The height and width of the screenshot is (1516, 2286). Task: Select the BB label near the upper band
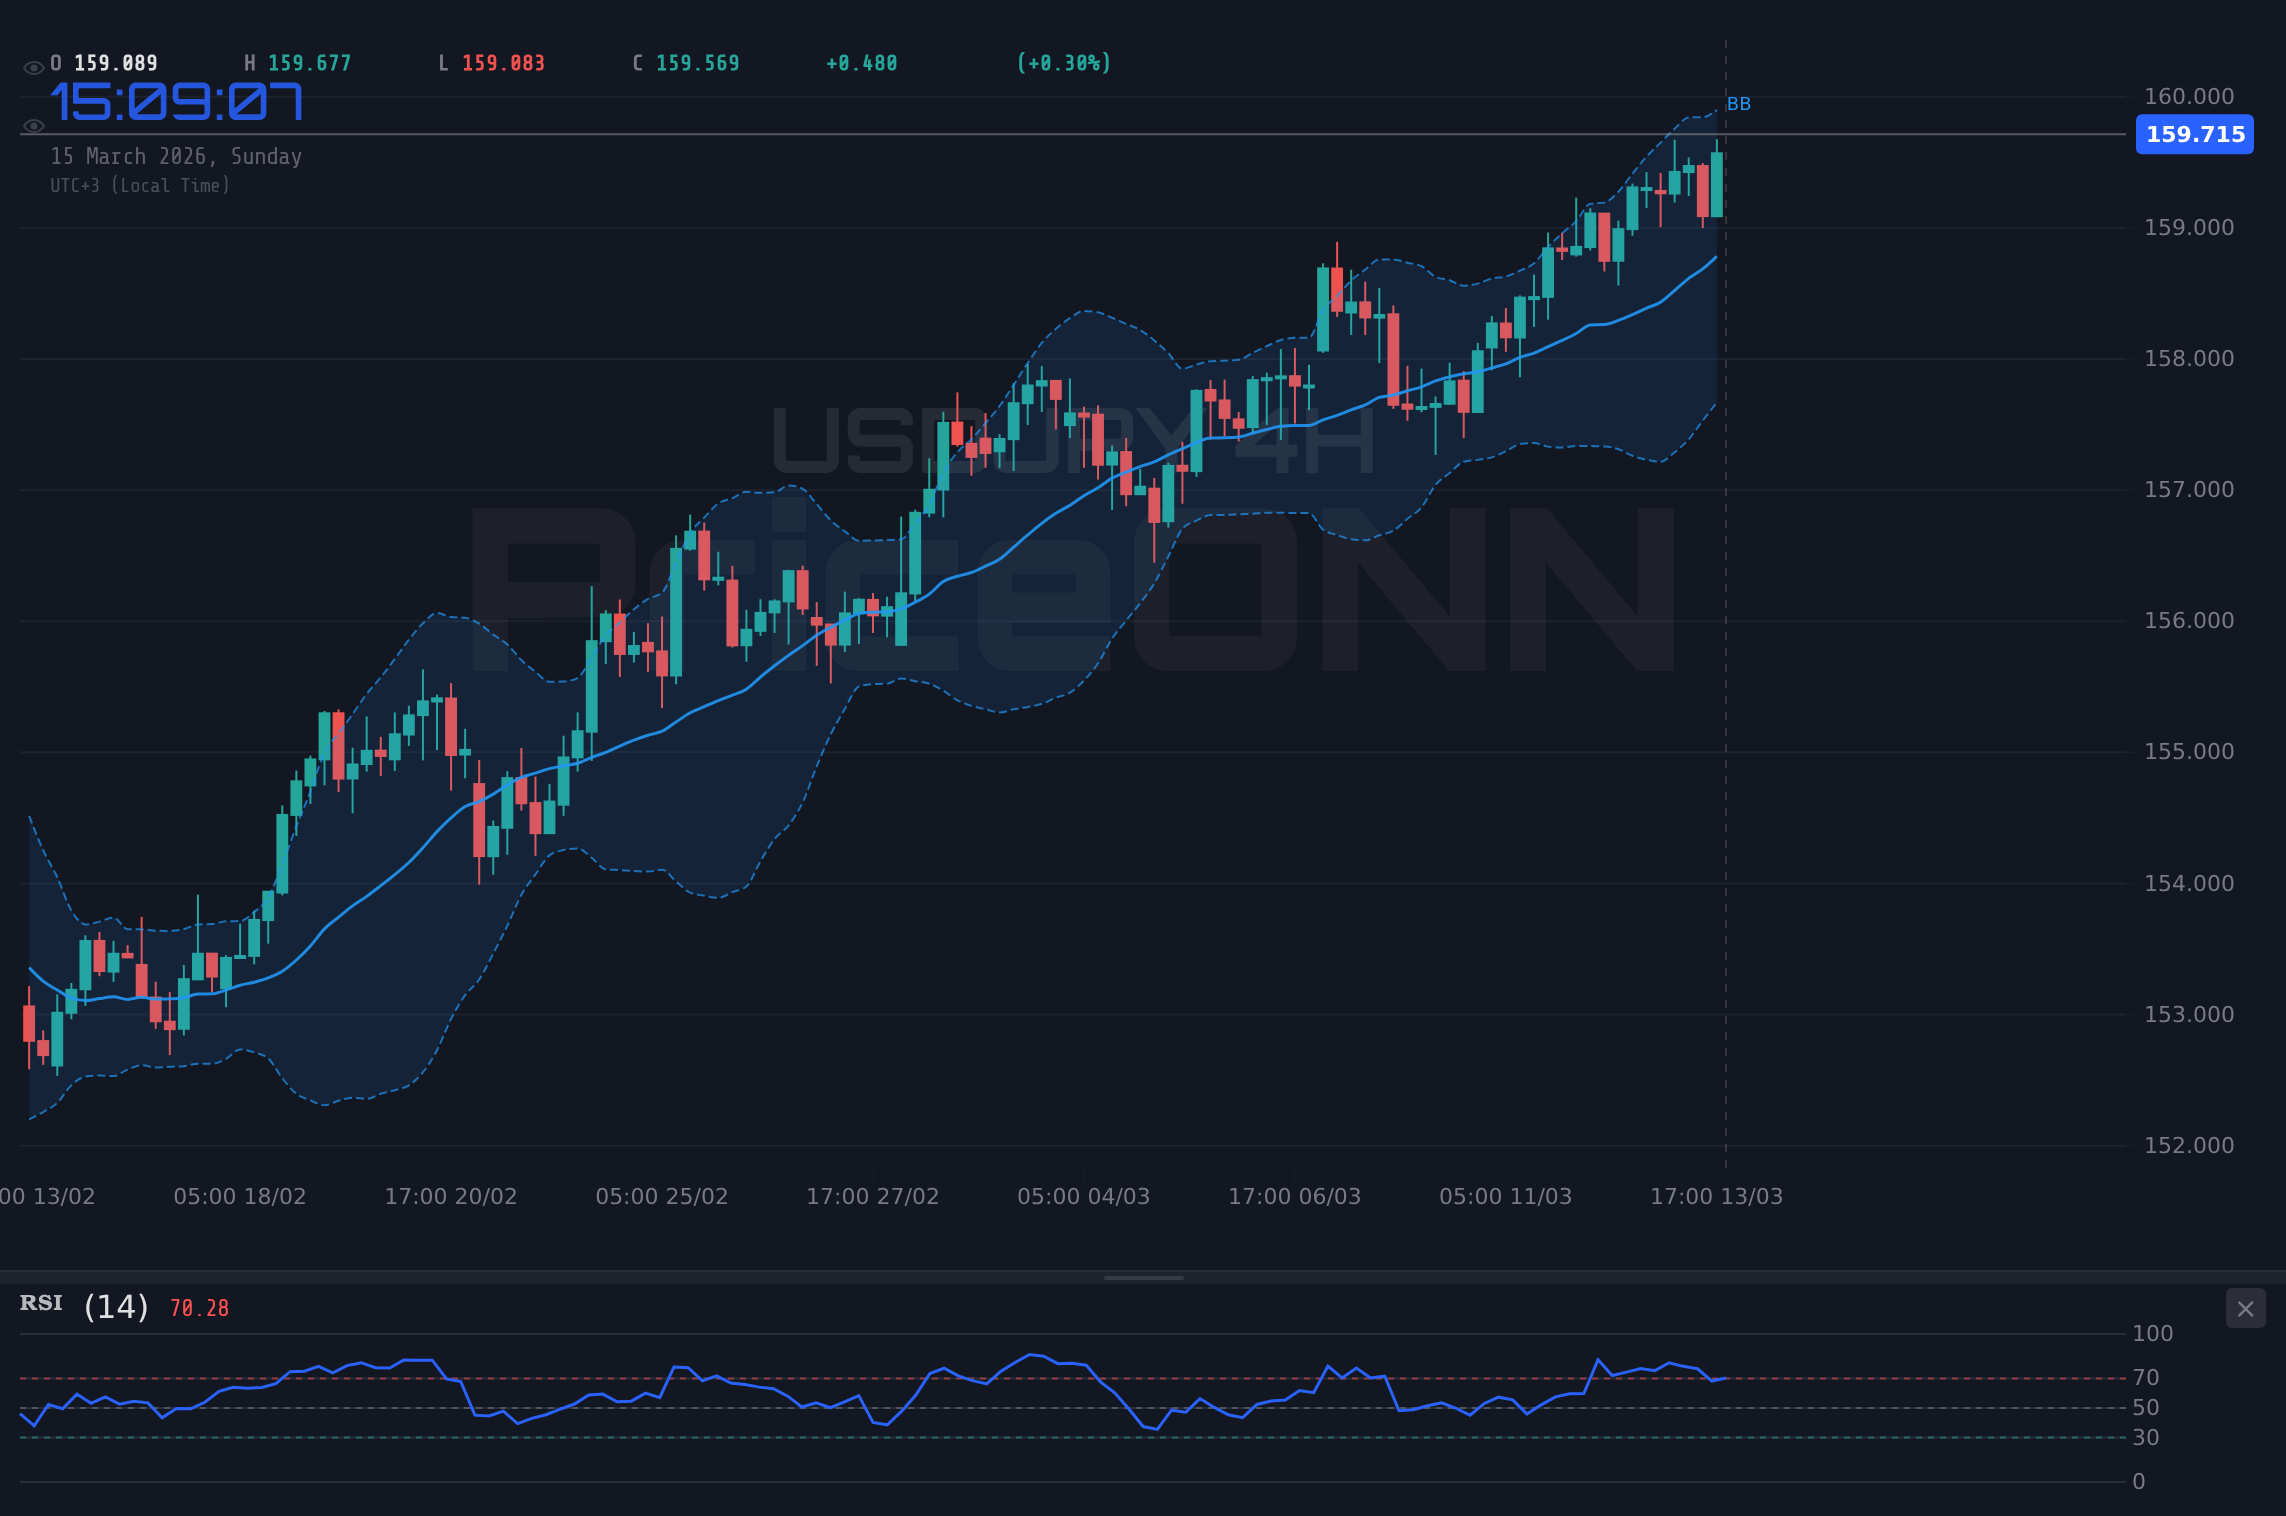[x=1740, y=102]
